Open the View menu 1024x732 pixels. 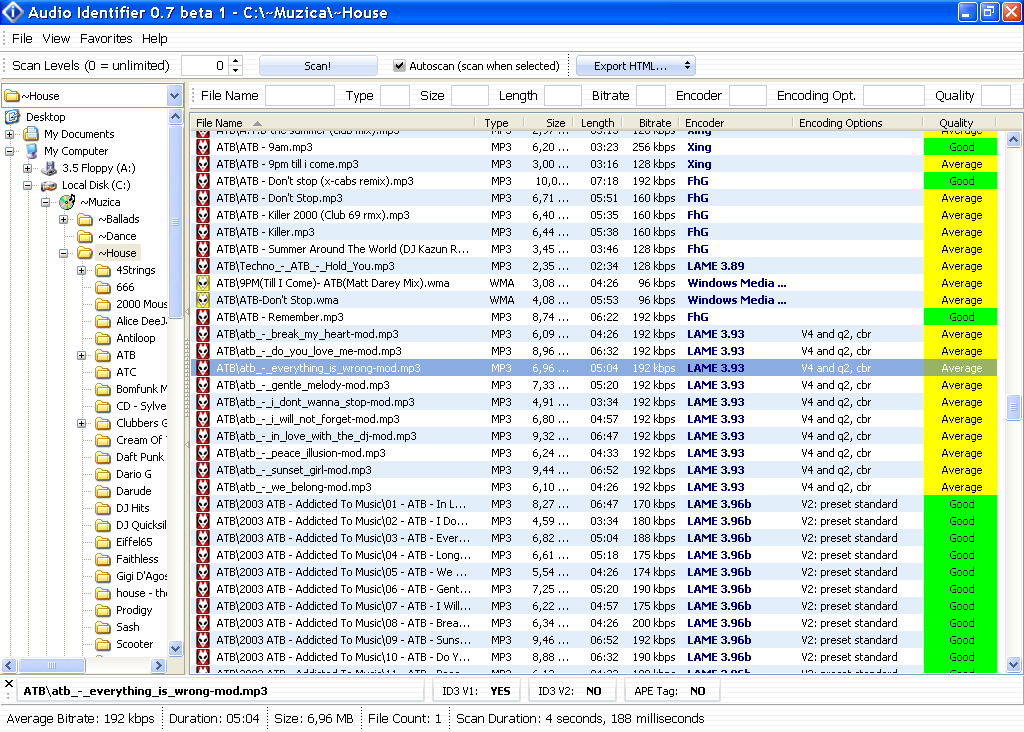pyautogui.click(x=56, y=38)
